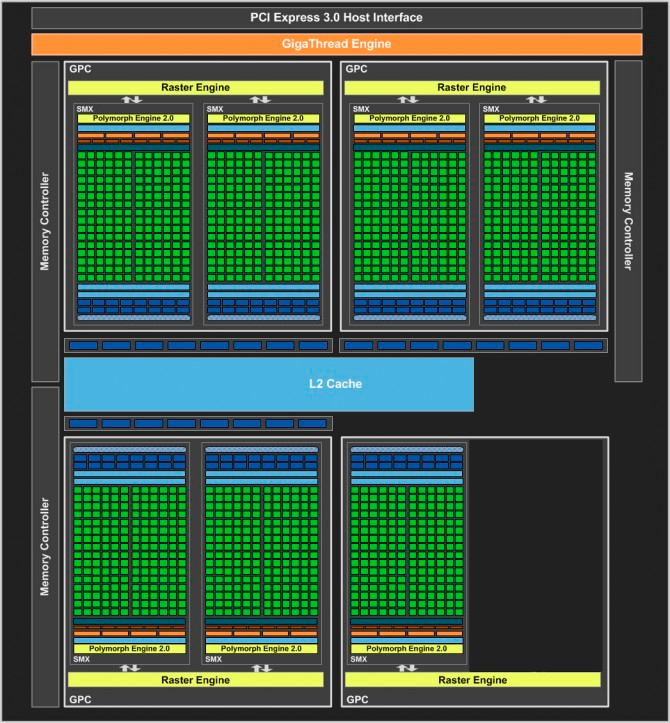Viewport: 670px width, 723px height.
Task: Click the arrows above top-right GPC's second SMX
Action: pyautogui.click(x=536, y=100)
